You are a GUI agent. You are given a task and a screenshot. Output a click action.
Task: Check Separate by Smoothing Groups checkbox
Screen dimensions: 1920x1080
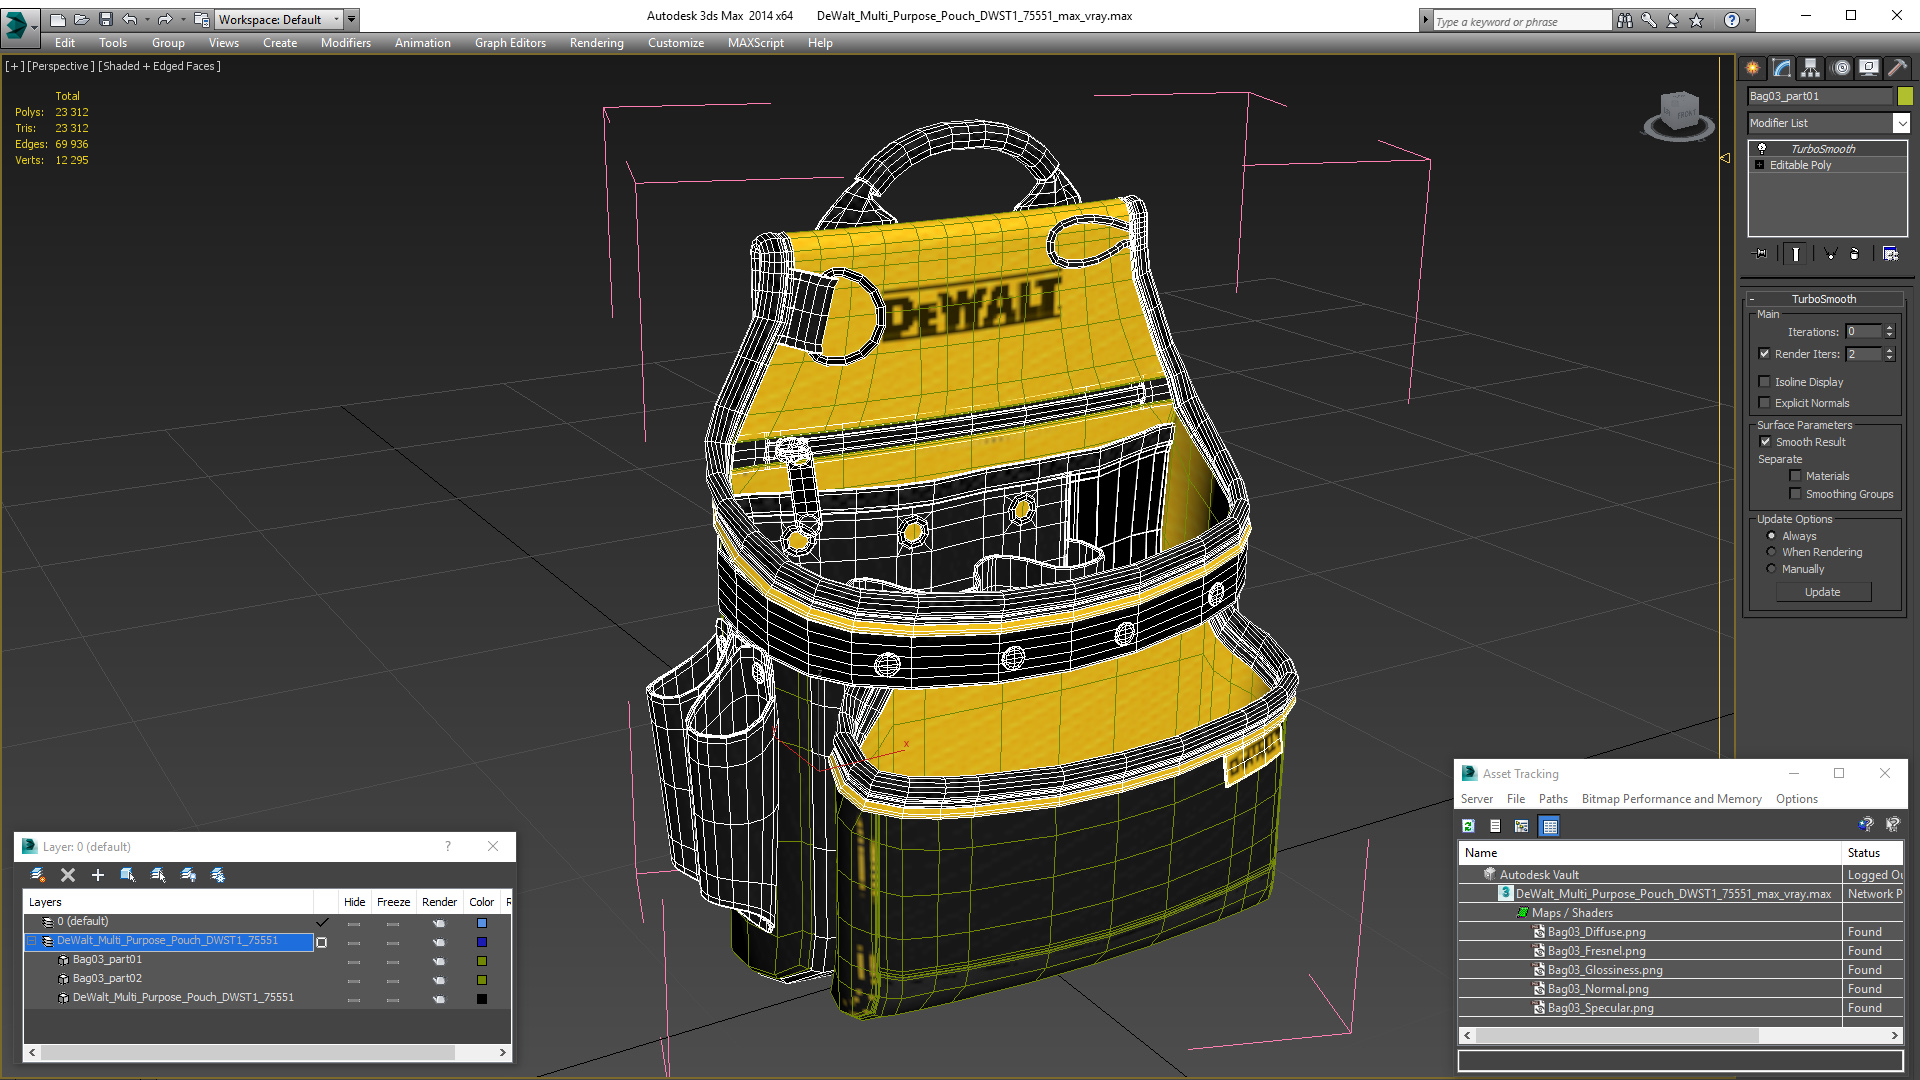[1796, 493]
